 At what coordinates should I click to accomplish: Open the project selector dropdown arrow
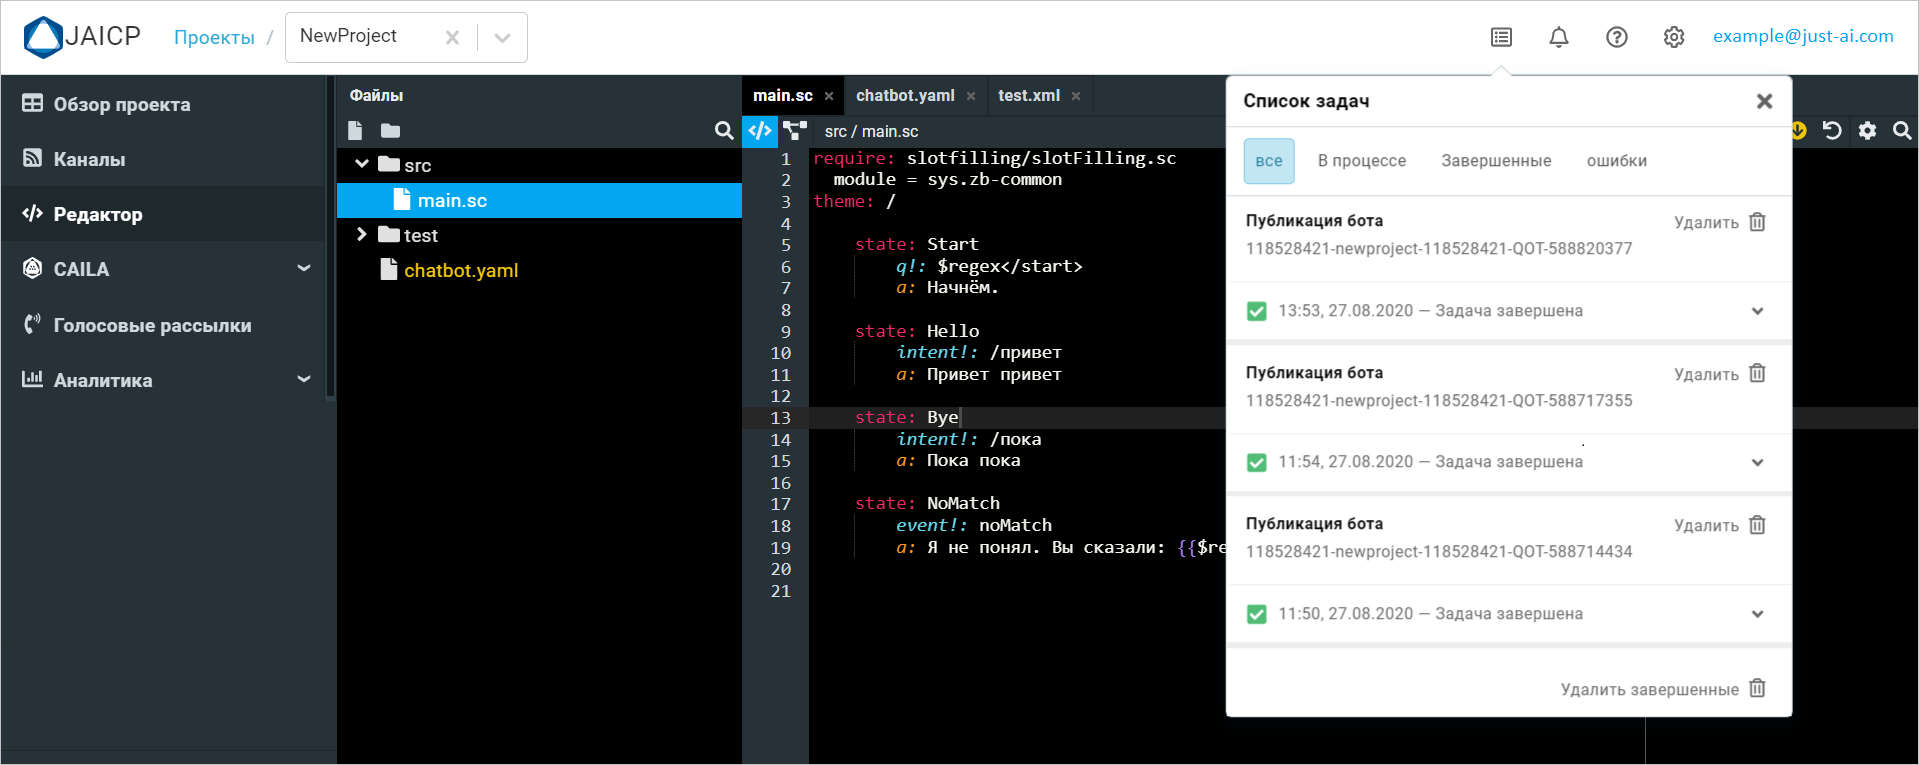tap(503, 38)
